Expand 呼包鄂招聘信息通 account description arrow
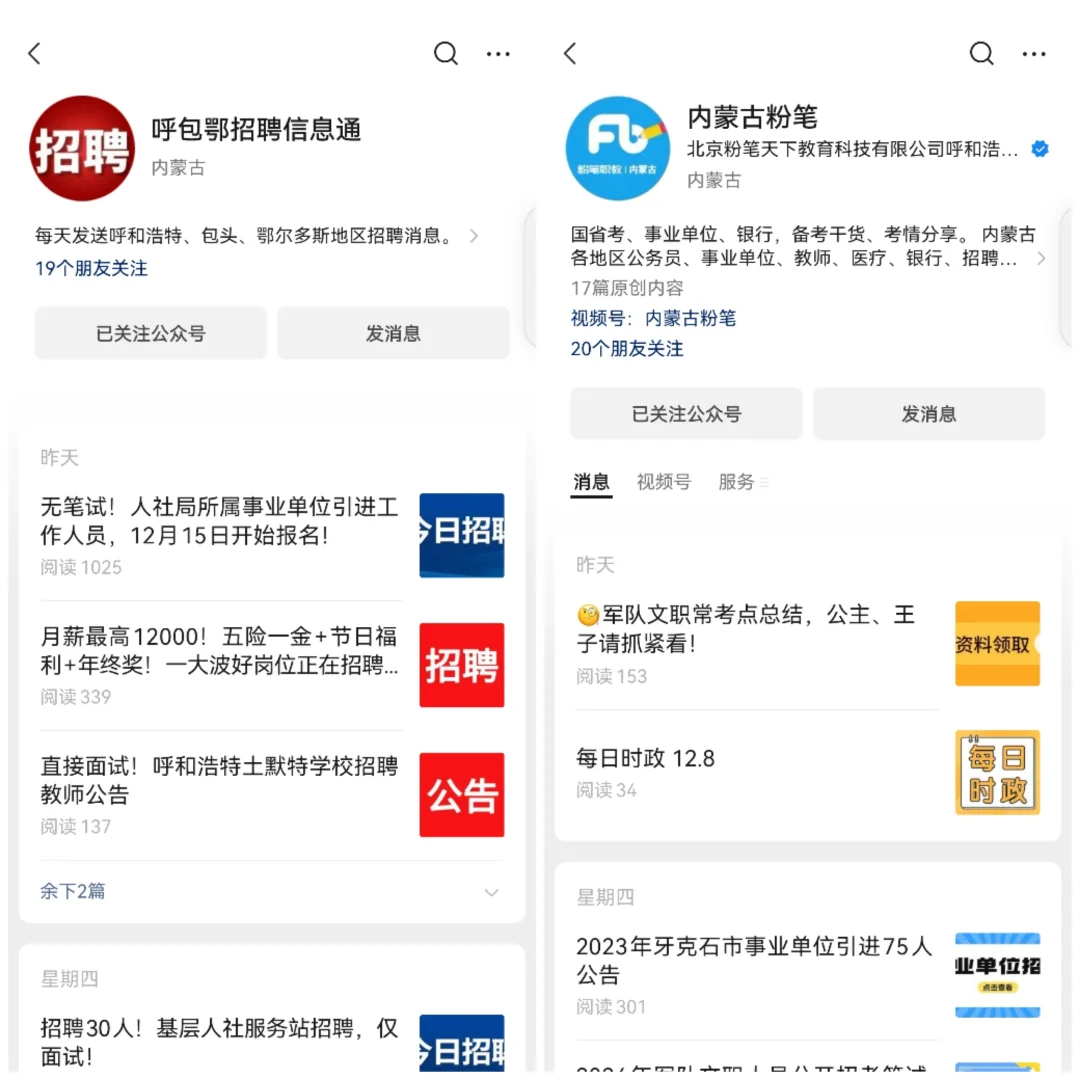The height and width of the screenshot is (1080, 1080). pos(474,236)
